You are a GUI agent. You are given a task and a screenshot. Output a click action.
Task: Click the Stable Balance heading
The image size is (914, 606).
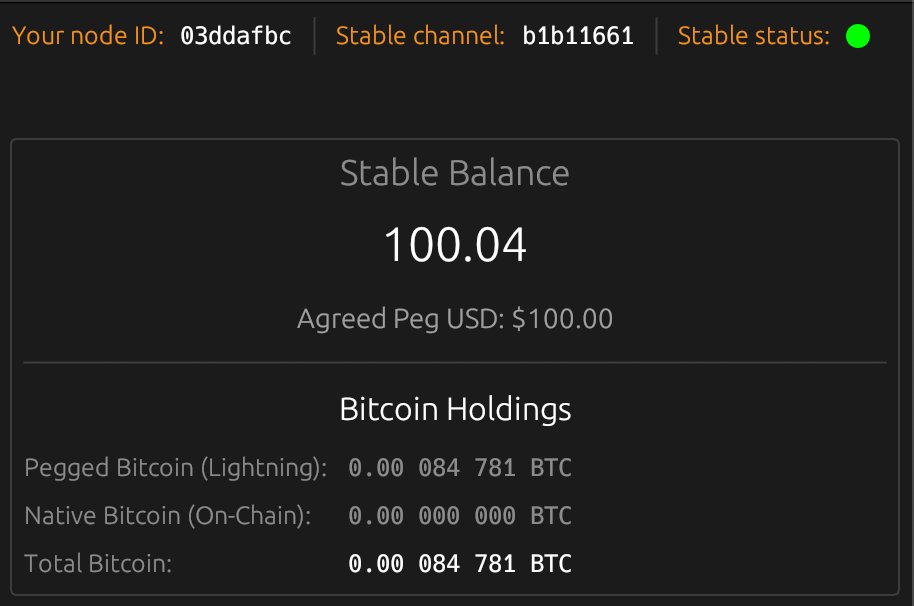(455, 173)
